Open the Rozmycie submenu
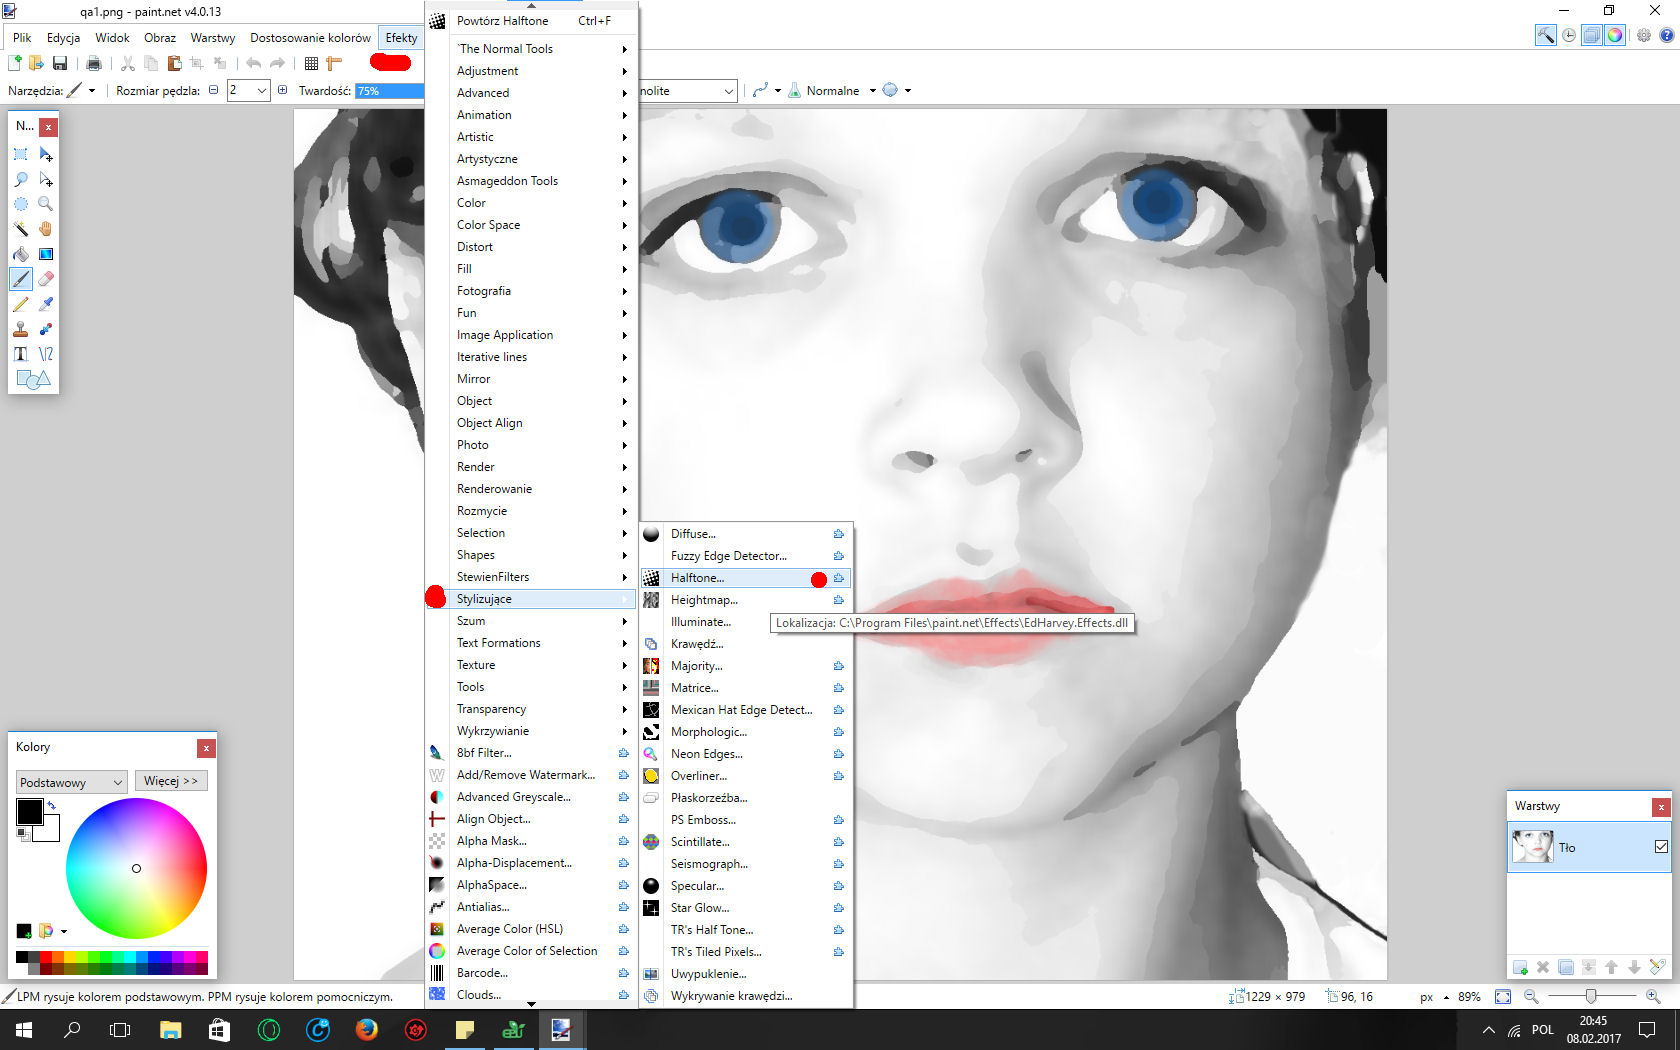Viewport: 1680px width, 1050px height. (x=482, y=511)
